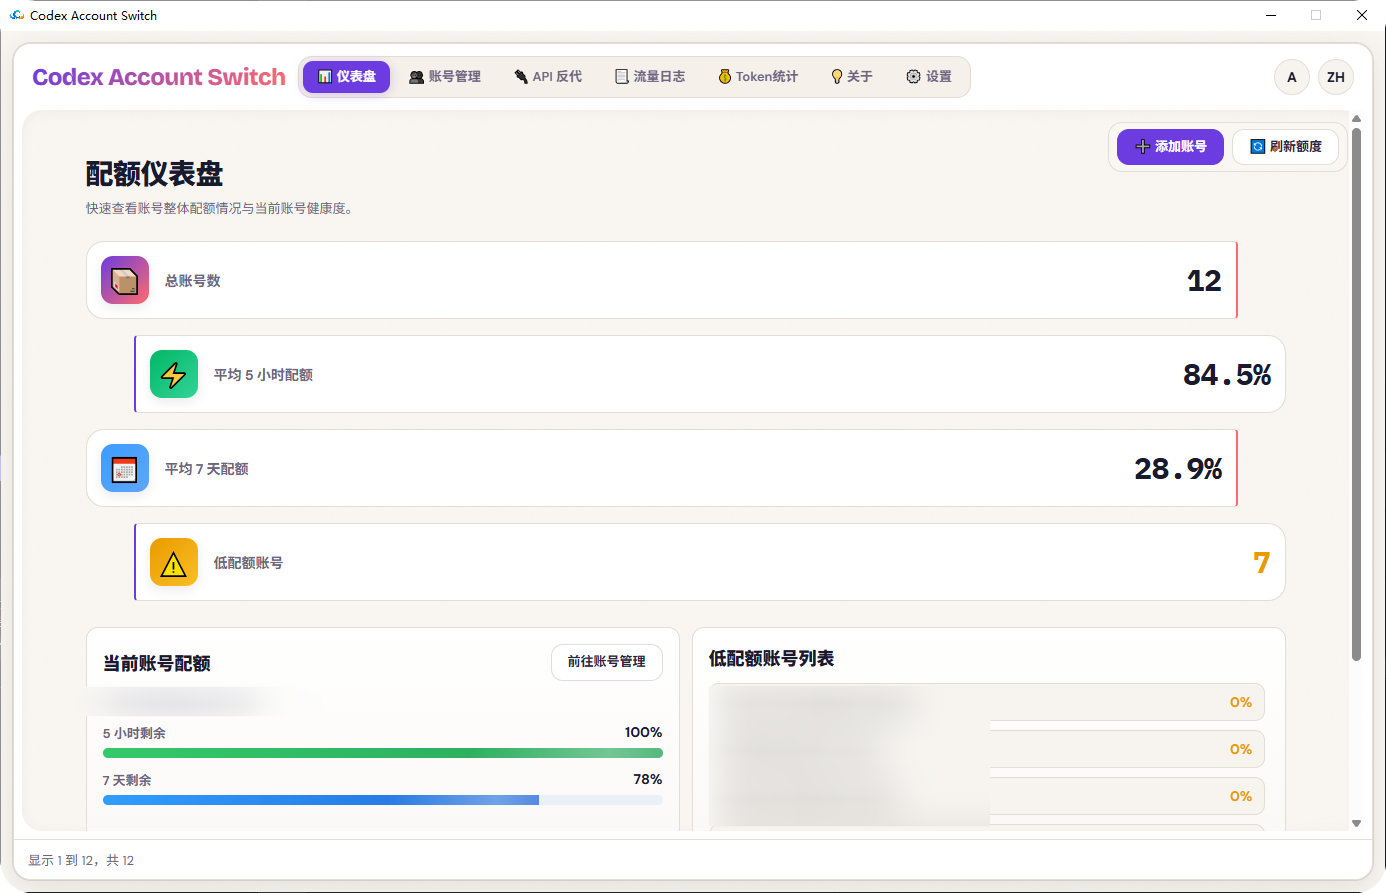The height and width of the screenshot is (893, 1386).
Task: Click the 7 天剩余 label
Action: click(127, 780)
